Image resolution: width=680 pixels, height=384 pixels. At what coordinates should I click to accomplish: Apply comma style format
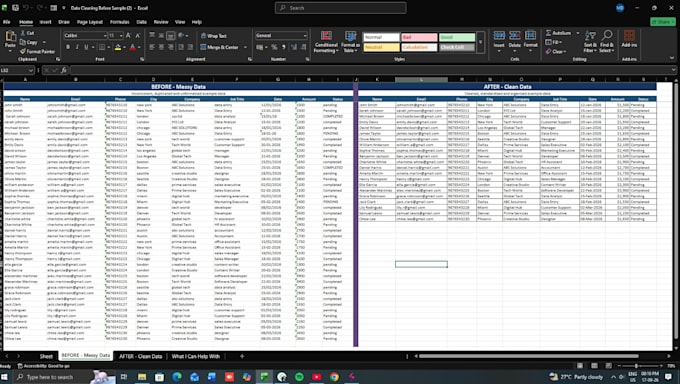tap(284, 47)
